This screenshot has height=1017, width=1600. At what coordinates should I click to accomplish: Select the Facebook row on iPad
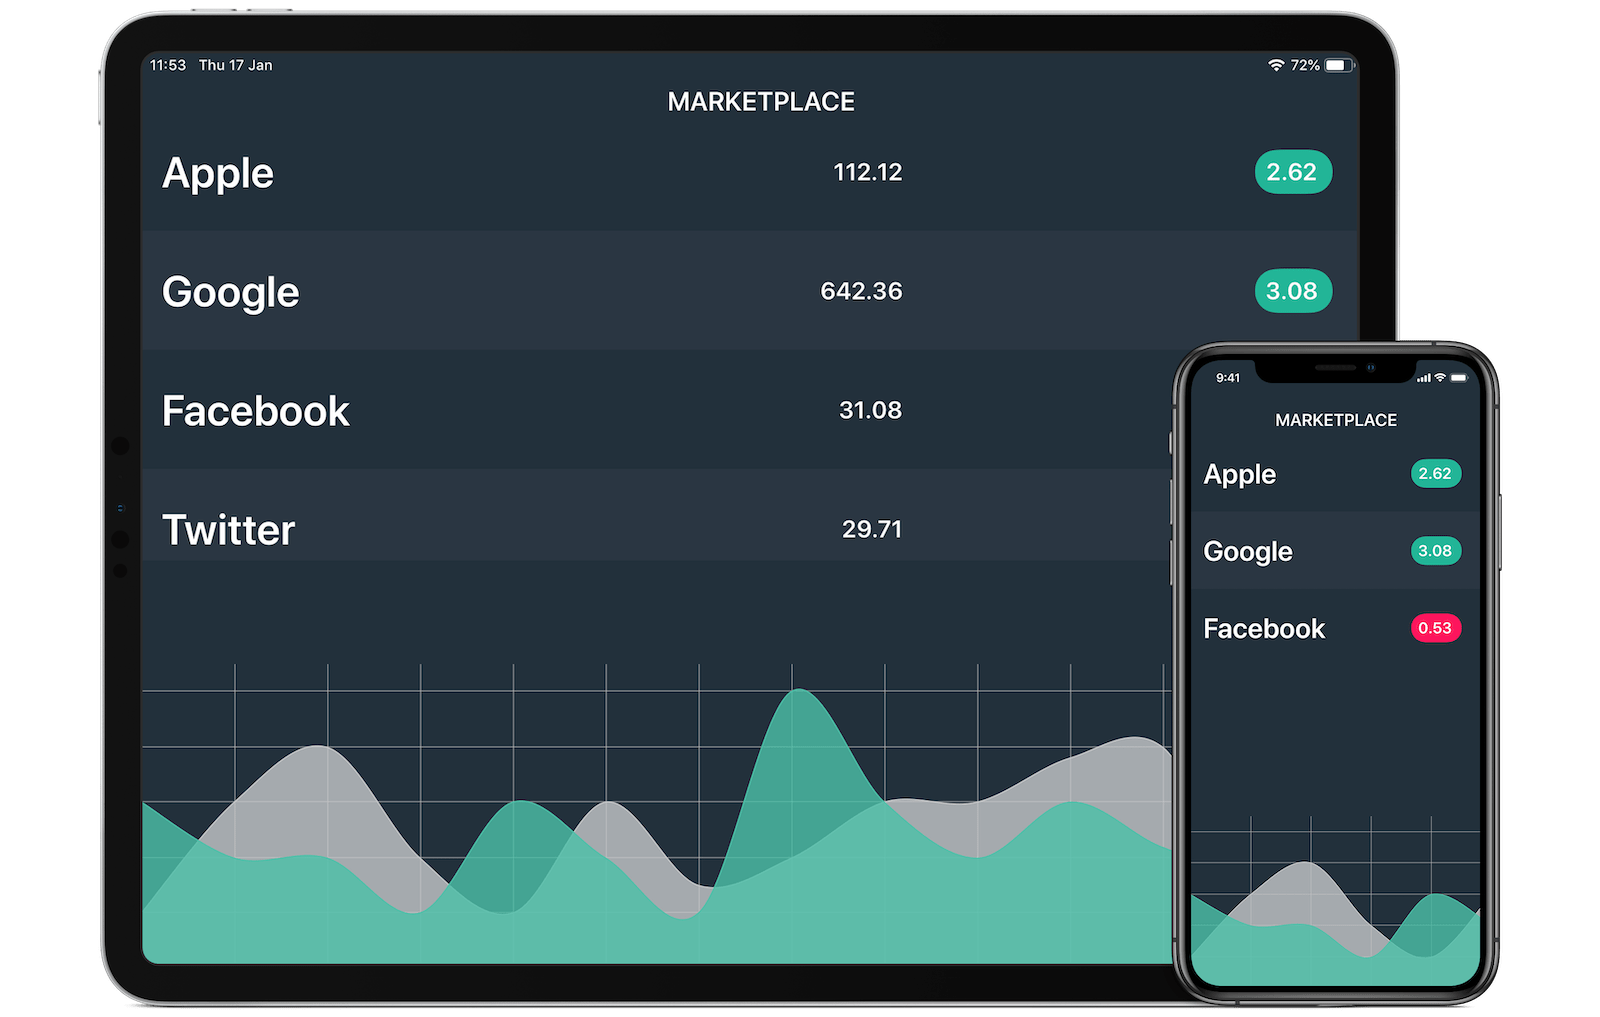click(657, 410)
